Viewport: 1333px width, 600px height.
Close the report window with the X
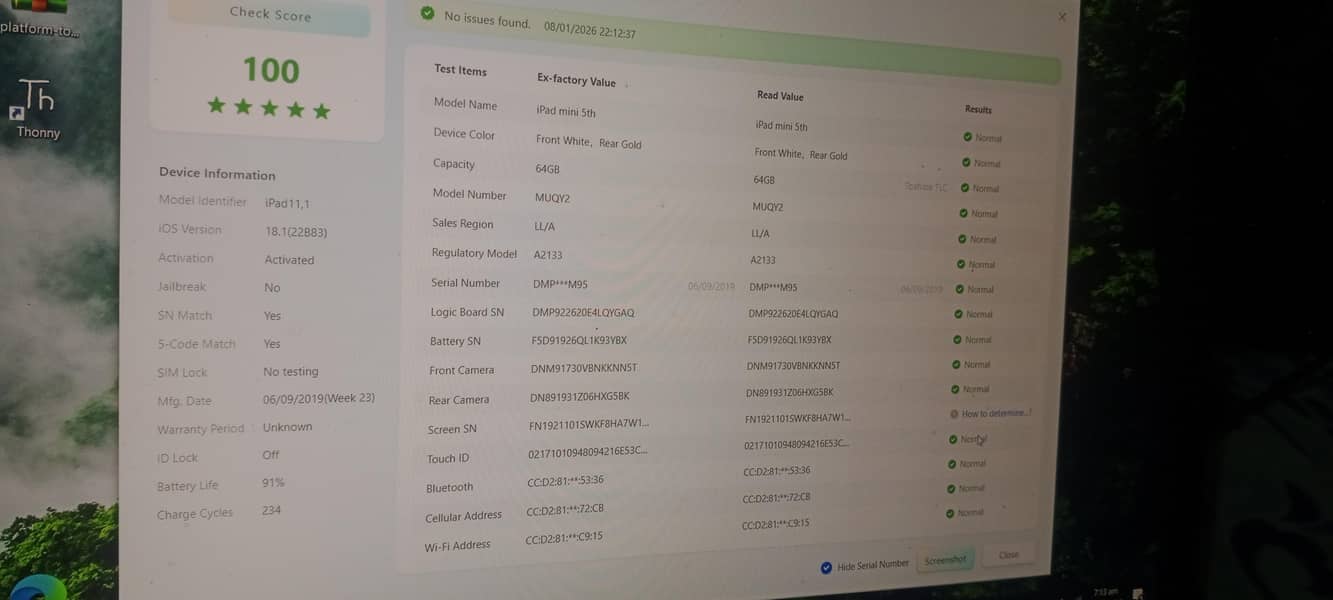coord(1062,17)
